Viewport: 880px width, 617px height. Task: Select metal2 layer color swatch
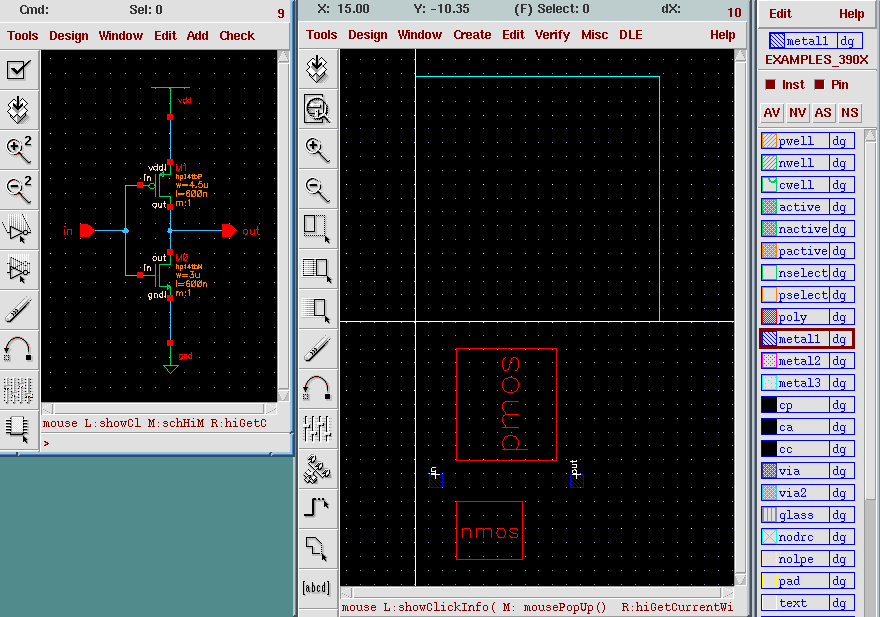coord(769,361)
